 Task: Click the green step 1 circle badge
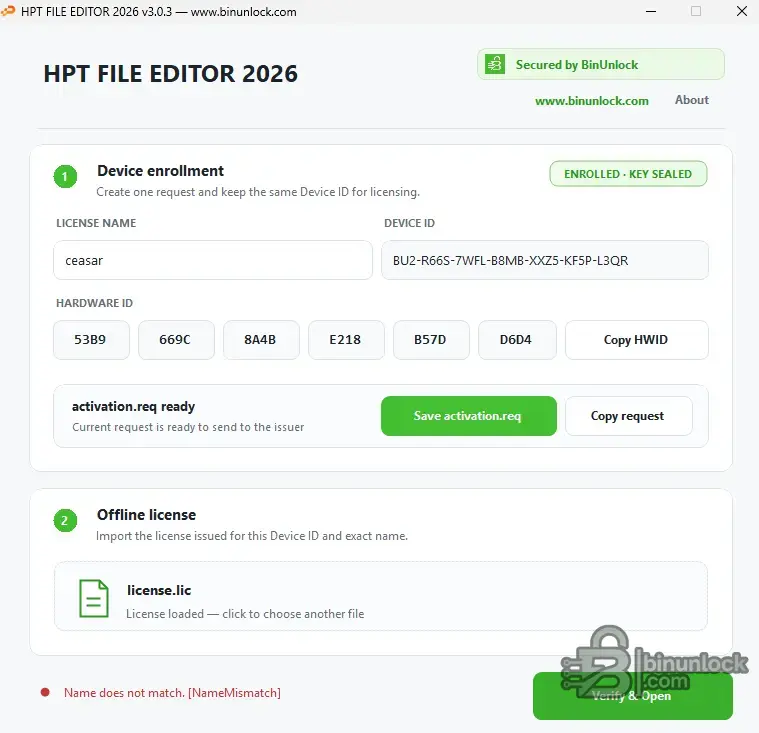pos(65,177)
